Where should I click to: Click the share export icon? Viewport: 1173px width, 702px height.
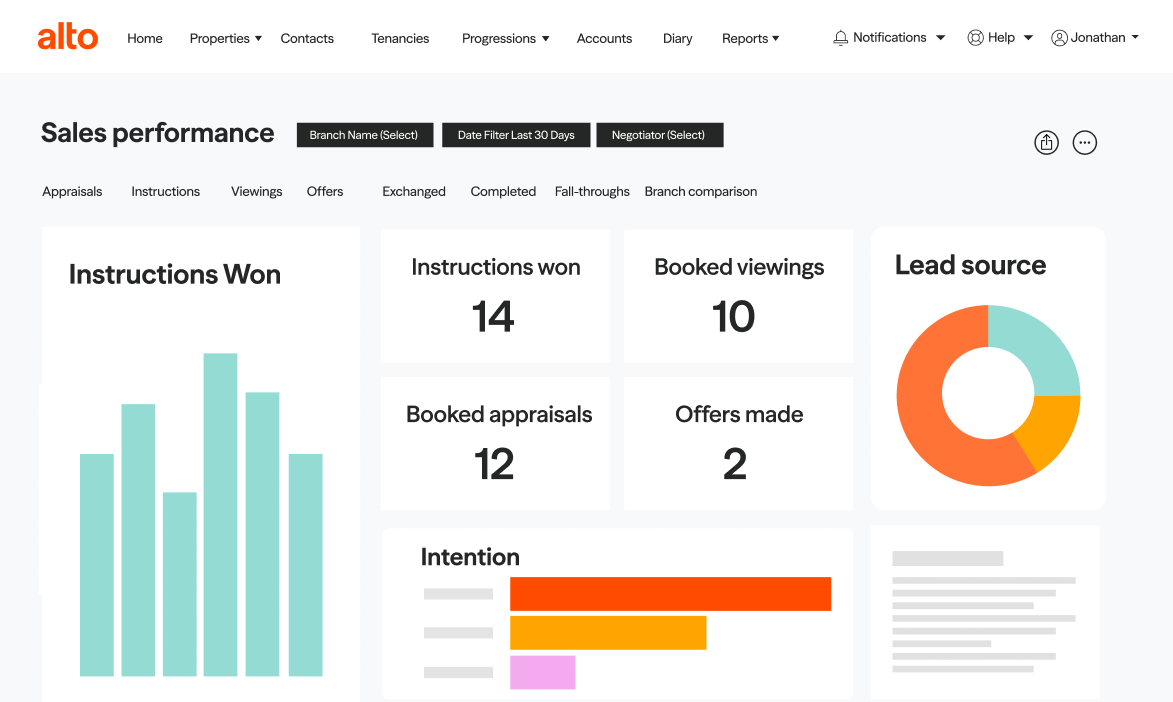pyautogui.click(x=1046, y=143)
